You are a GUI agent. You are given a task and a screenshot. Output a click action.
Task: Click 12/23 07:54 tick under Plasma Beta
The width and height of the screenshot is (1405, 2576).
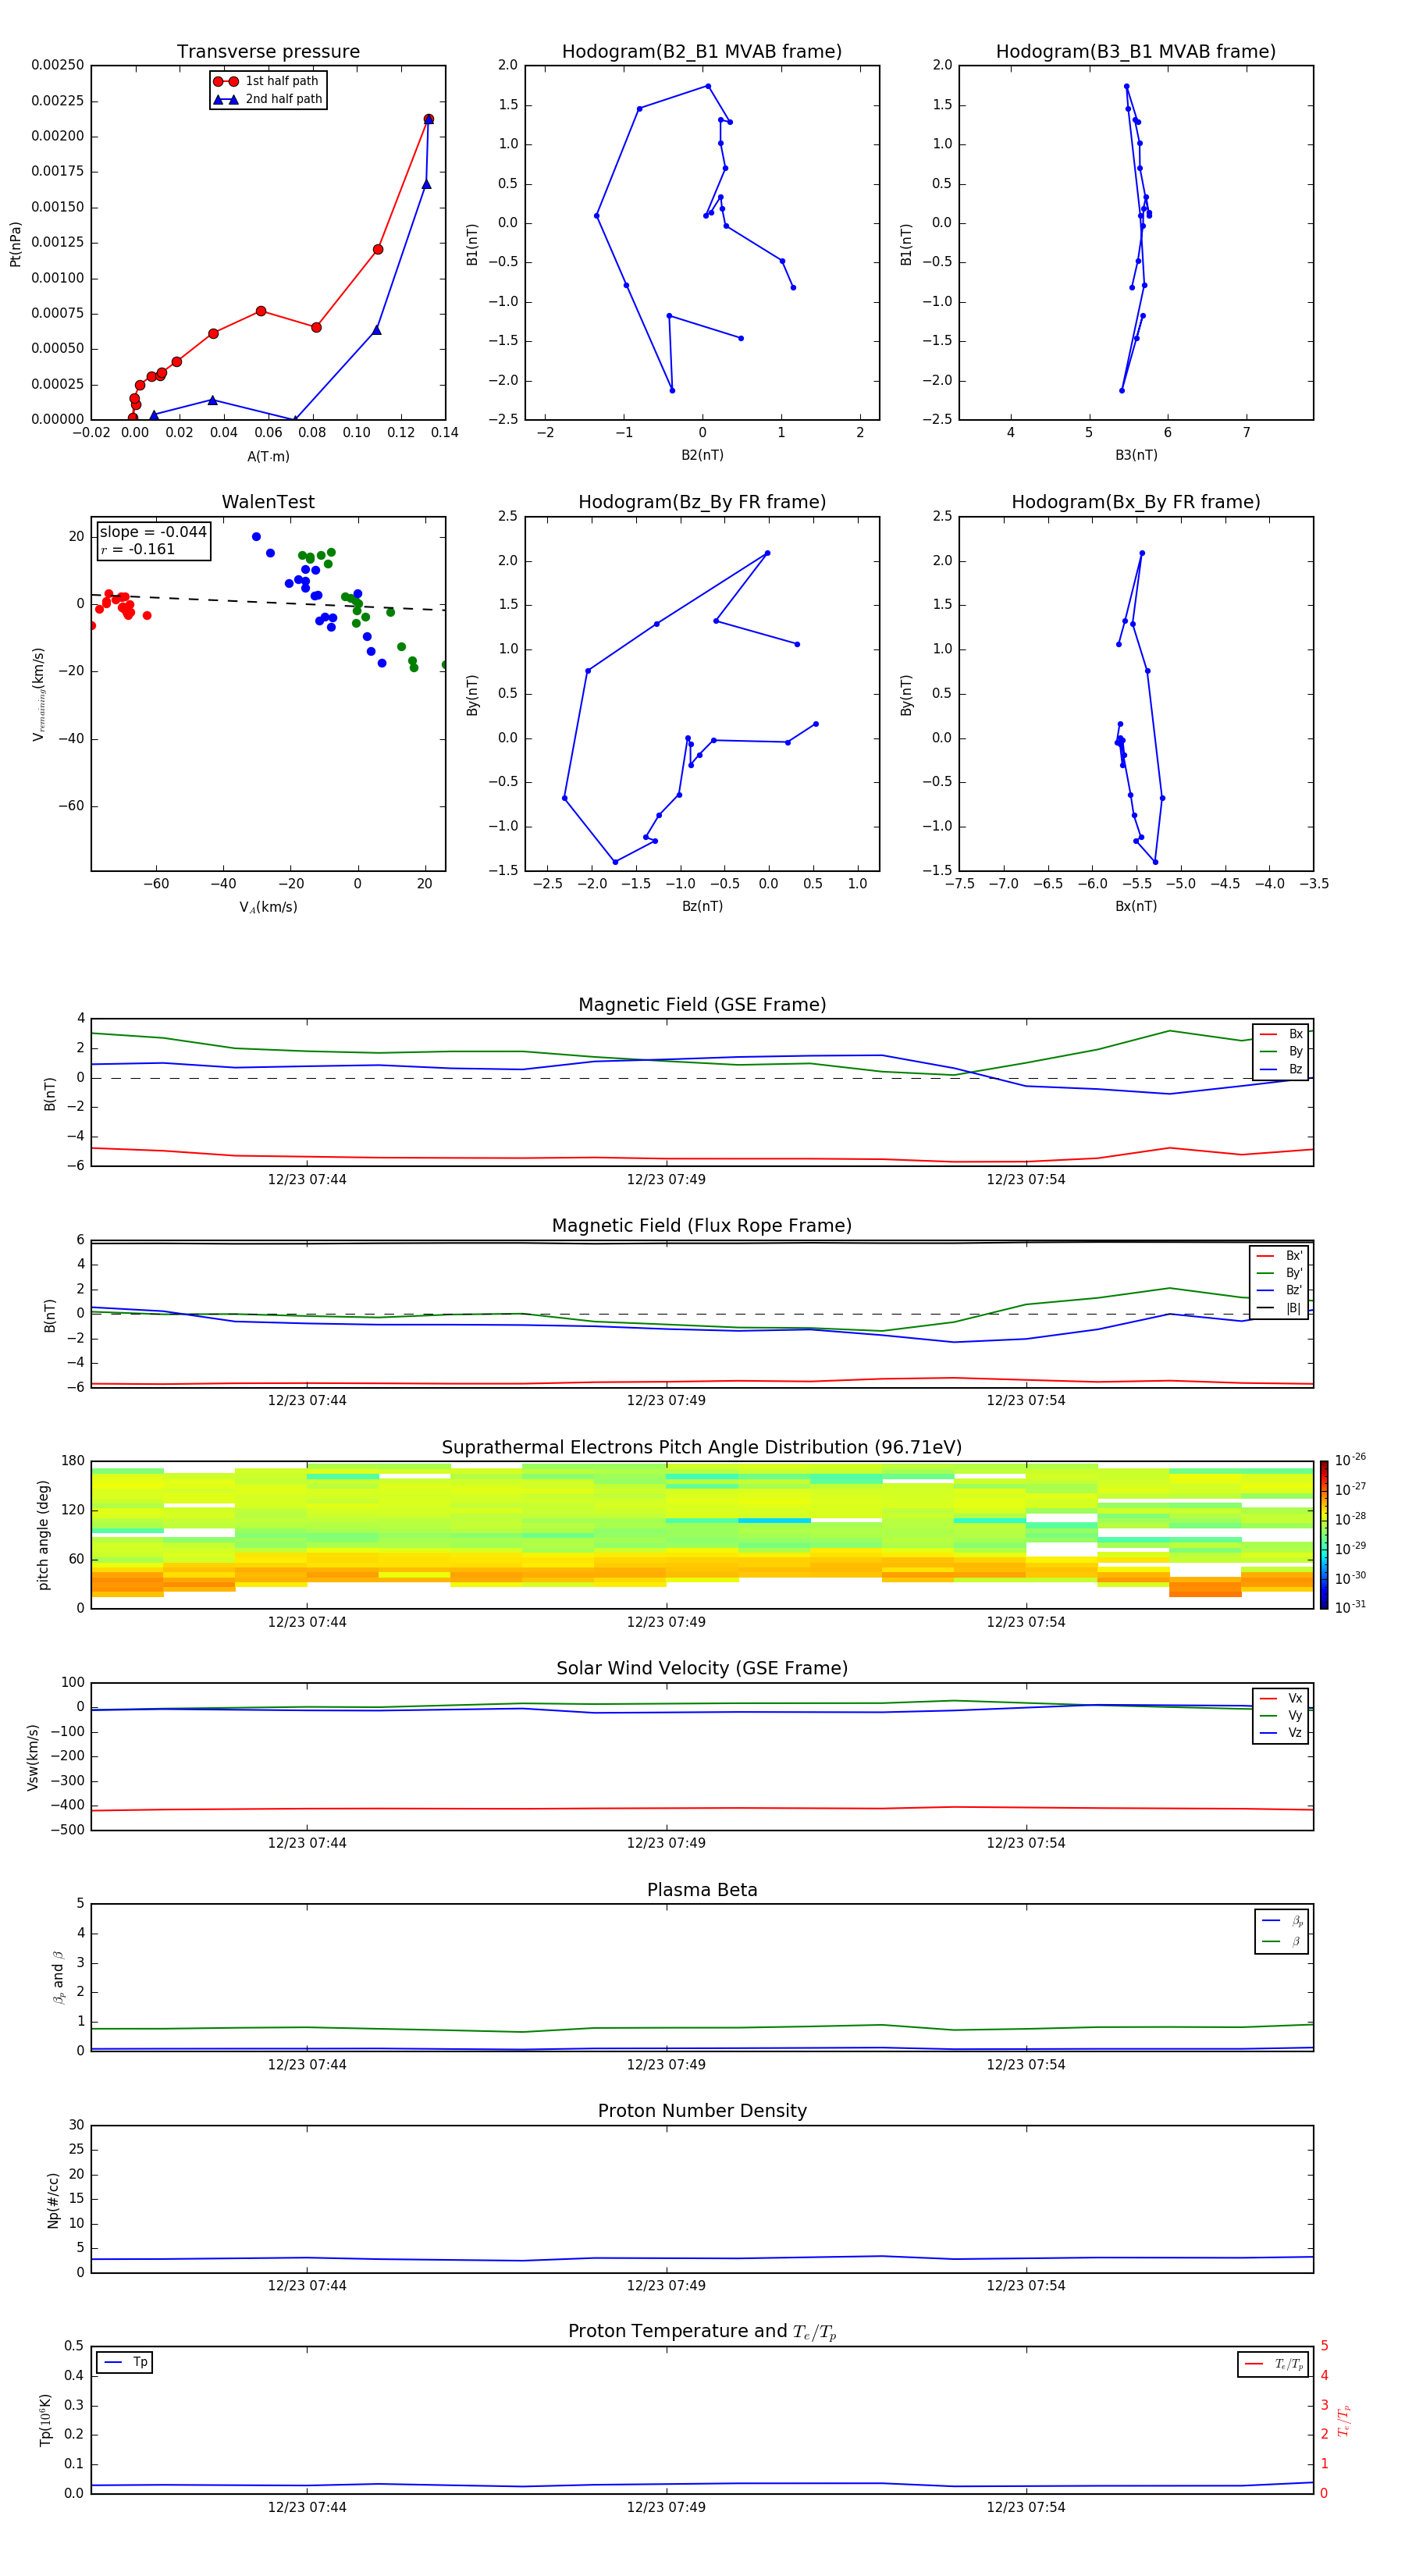coord(1026,2065)
